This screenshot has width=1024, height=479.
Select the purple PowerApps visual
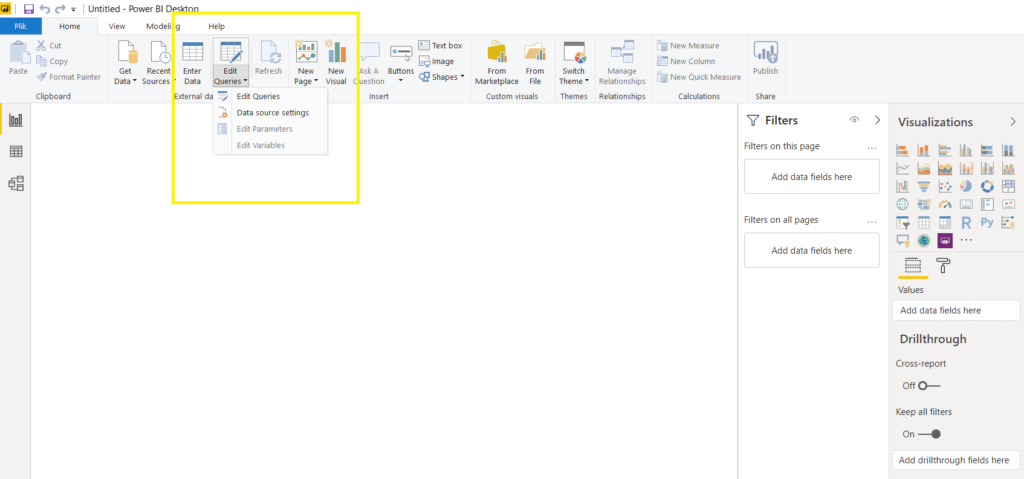(944, 240)
